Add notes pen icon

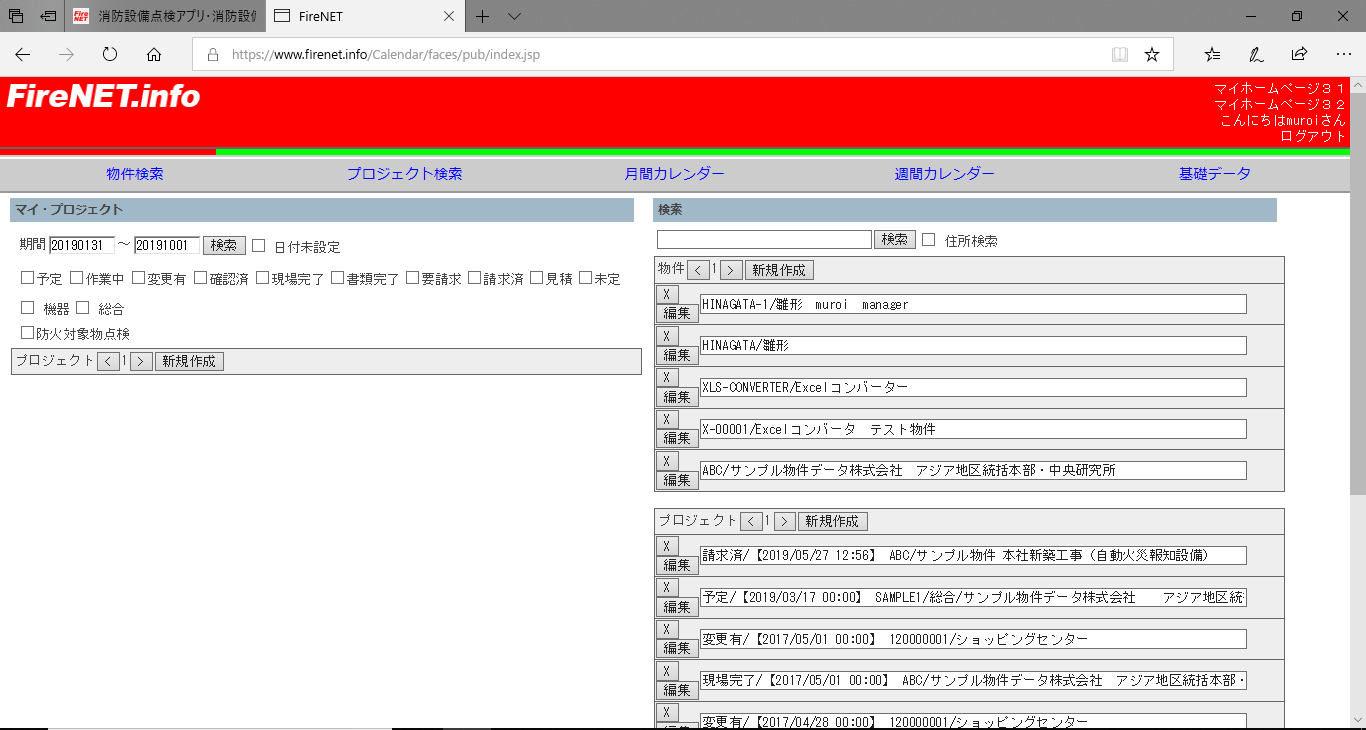(x=1255, y=54)
